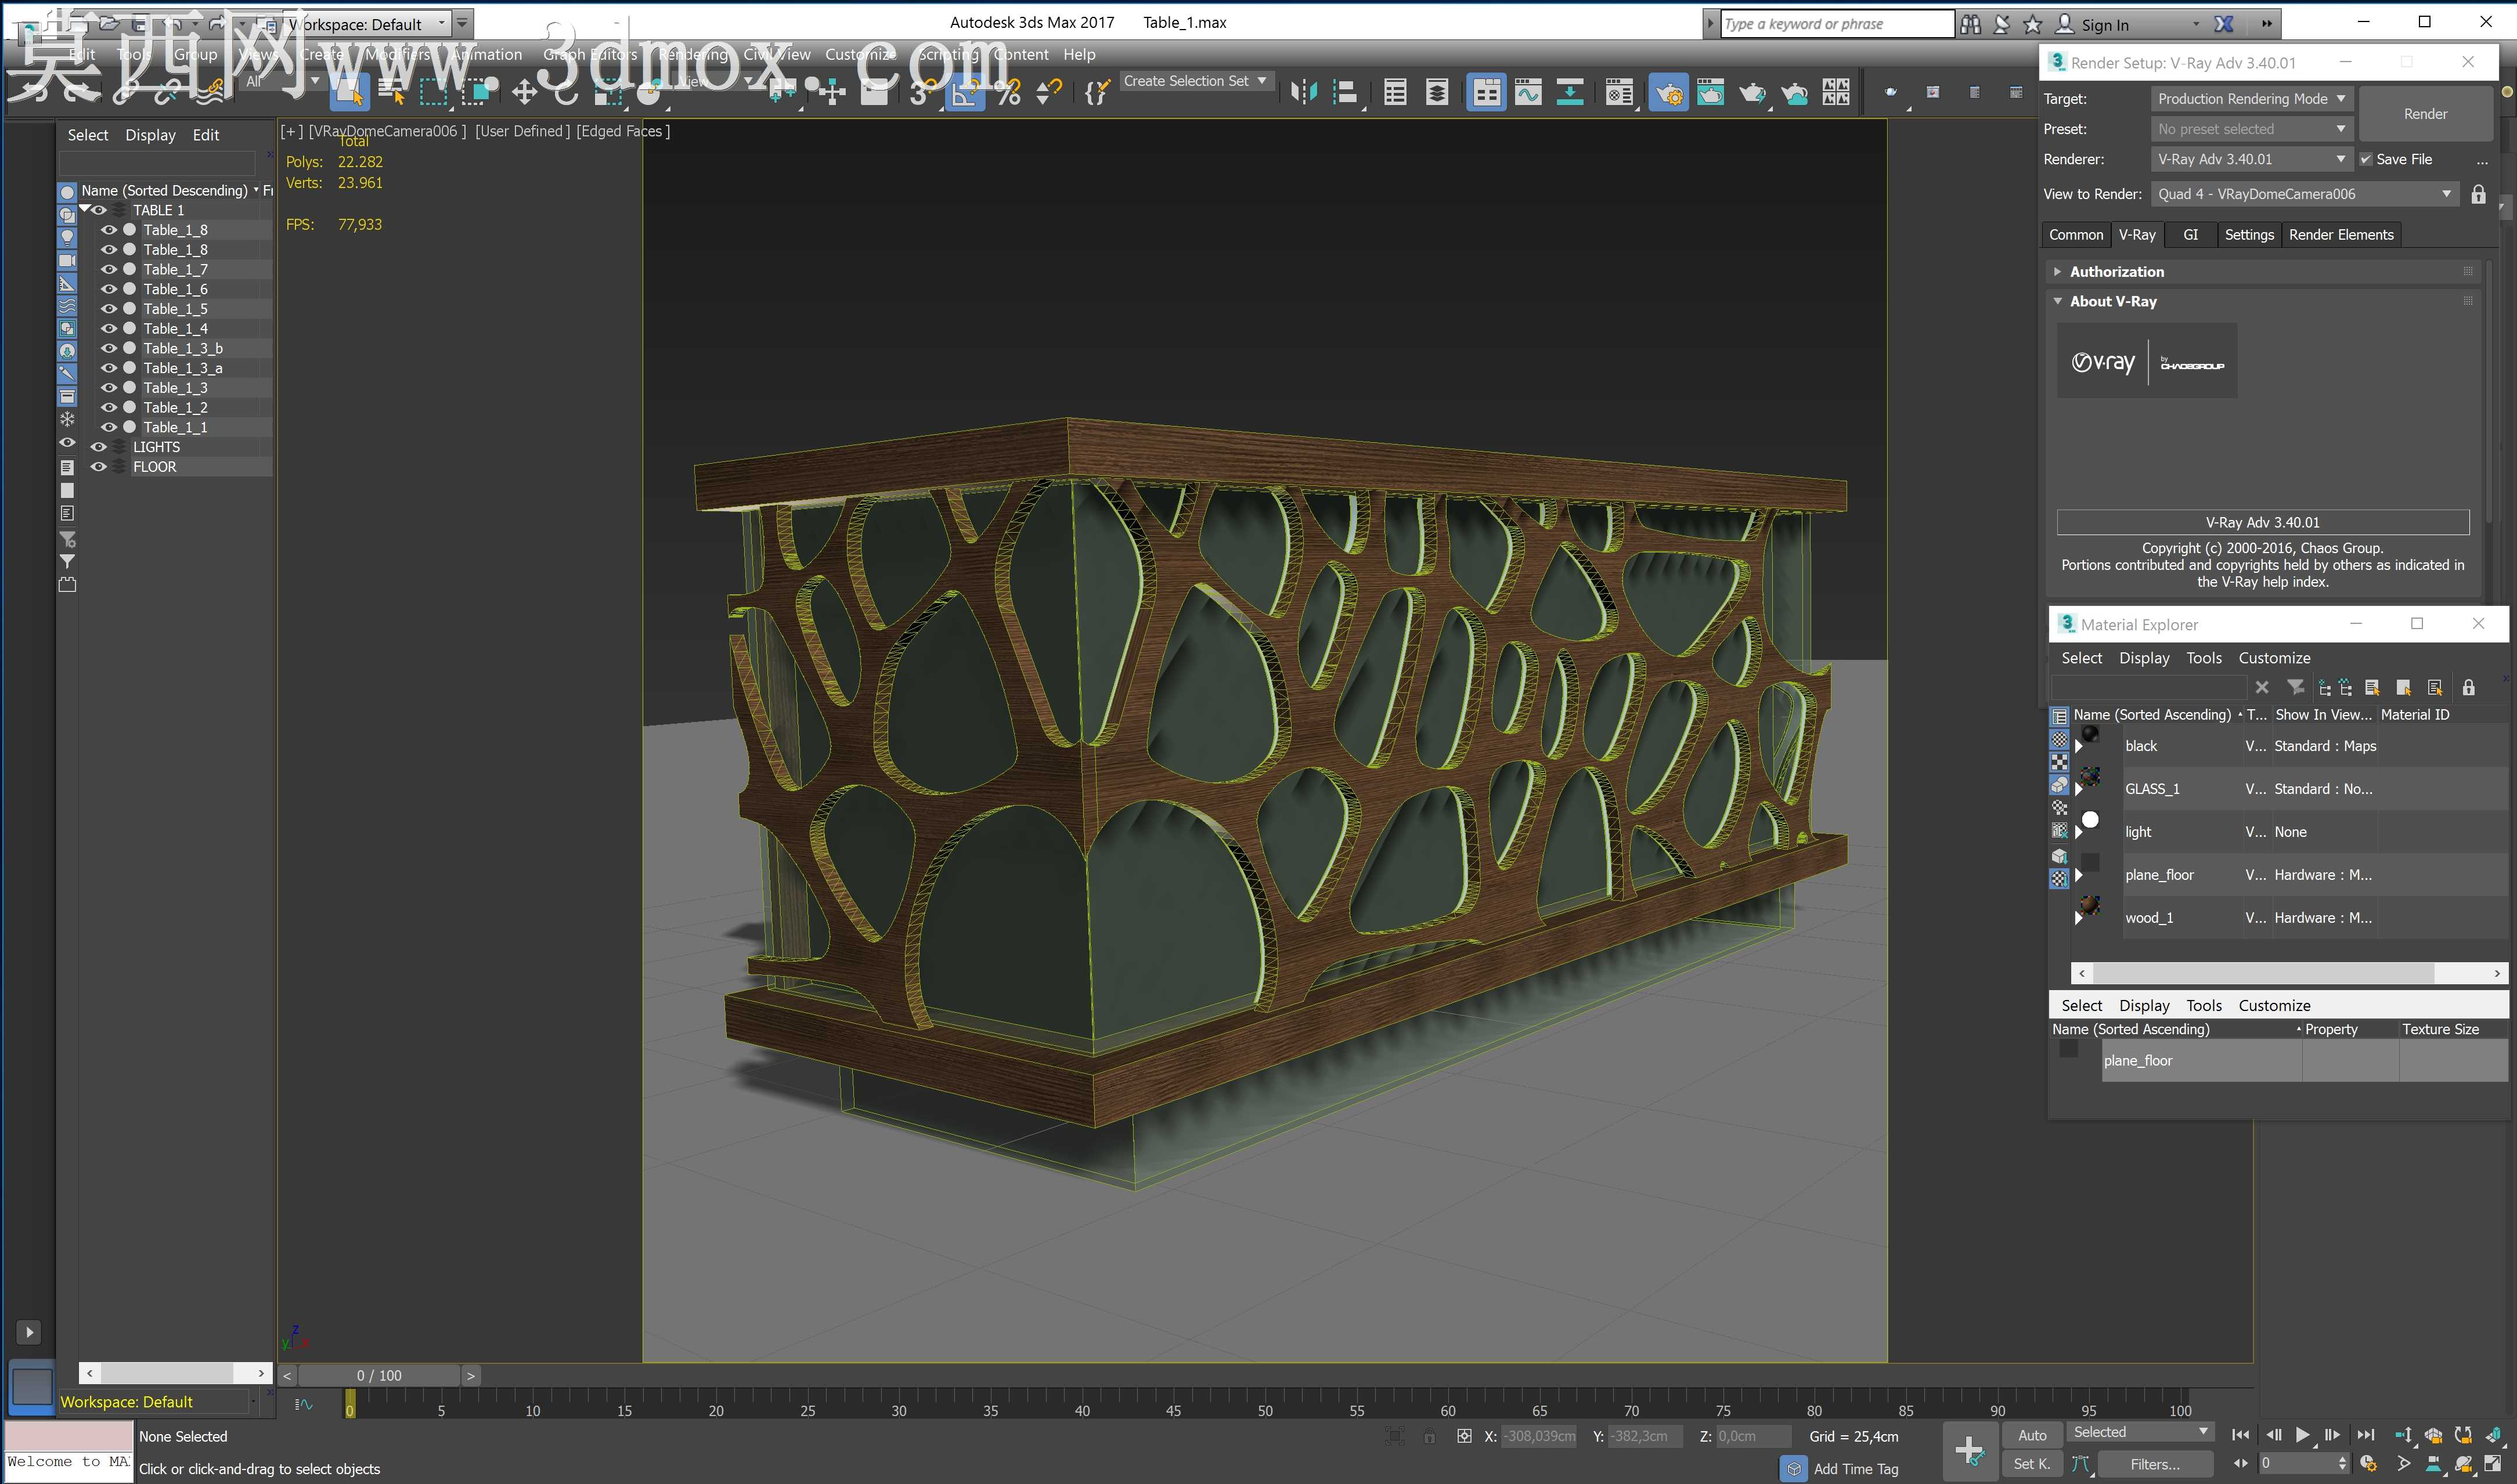Toggle the Spinner Snap icon

pyautogui.click(x=1048, y=93)
